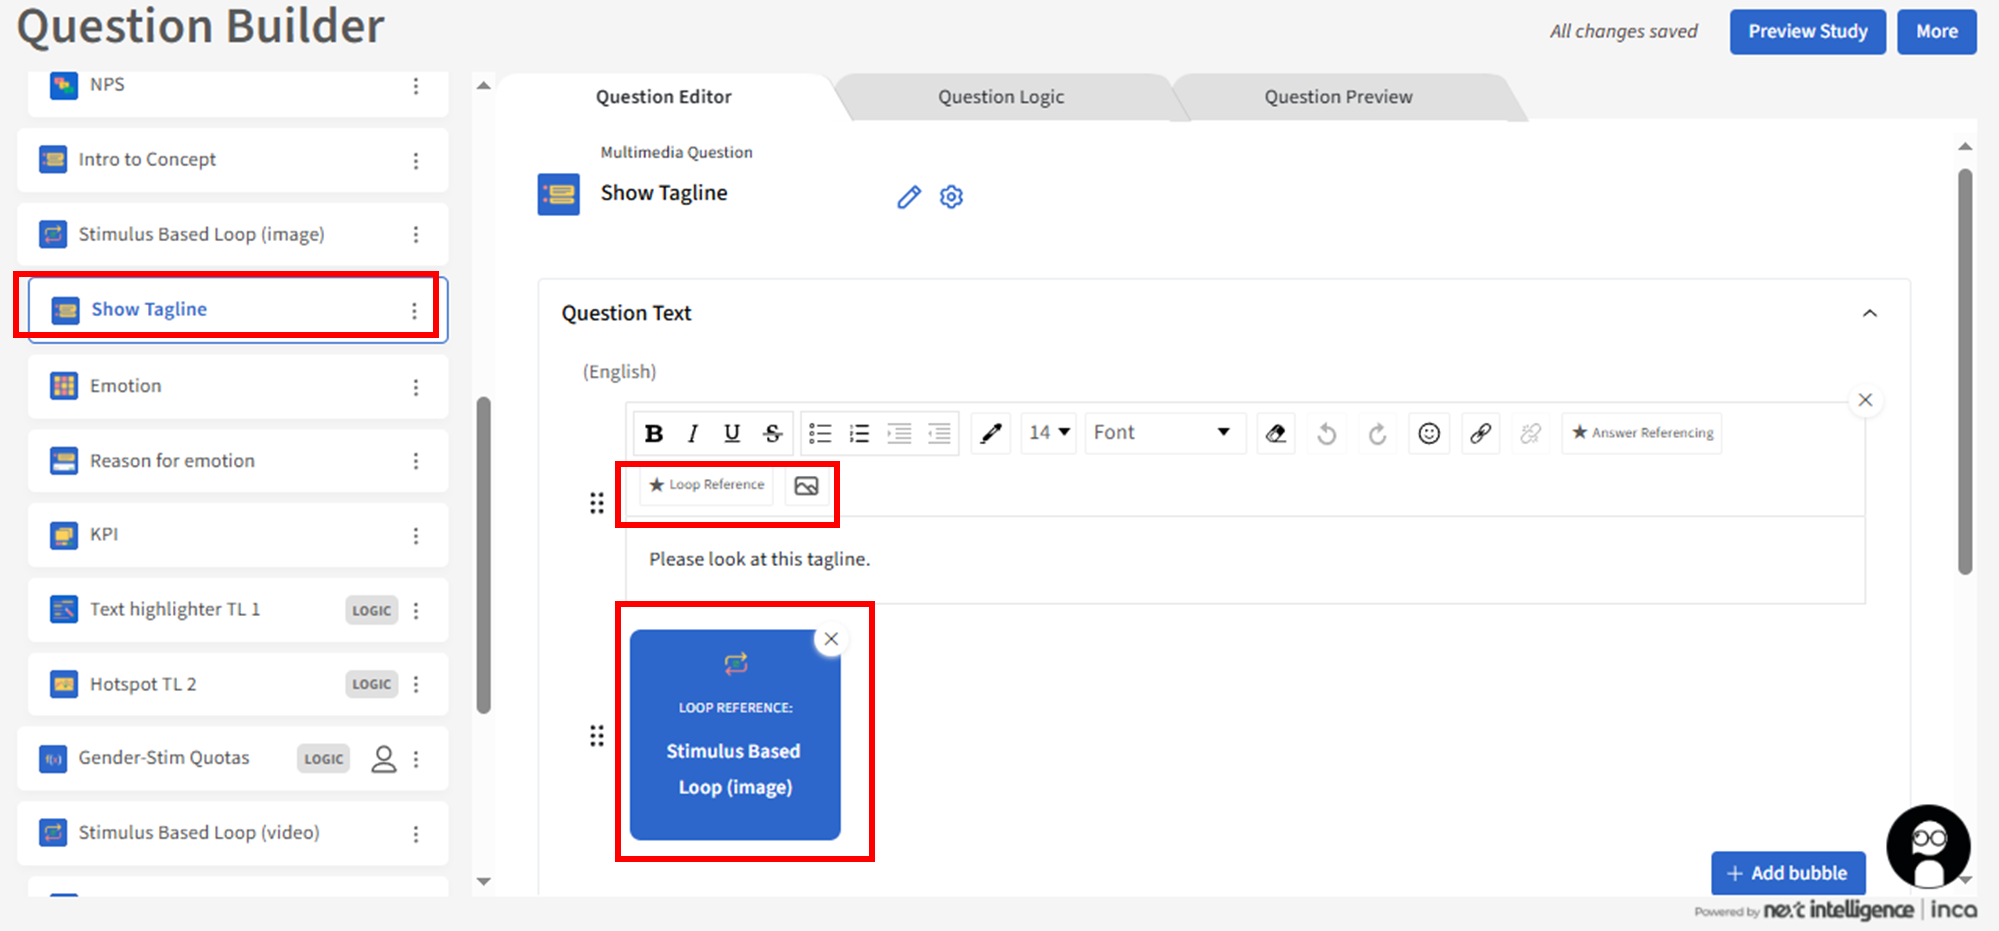Screen dimensions: 1999x931
Task: Remove the Loop Reference bubble
Action: [831, 639]
